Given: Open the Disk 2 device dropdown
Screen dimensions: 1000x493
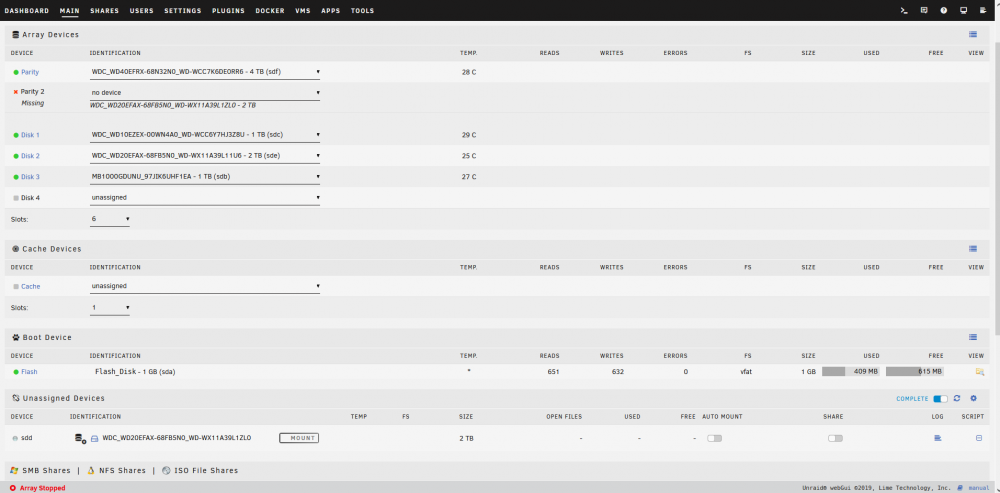Looking at the screenshot, I should (x=205, y=156).
